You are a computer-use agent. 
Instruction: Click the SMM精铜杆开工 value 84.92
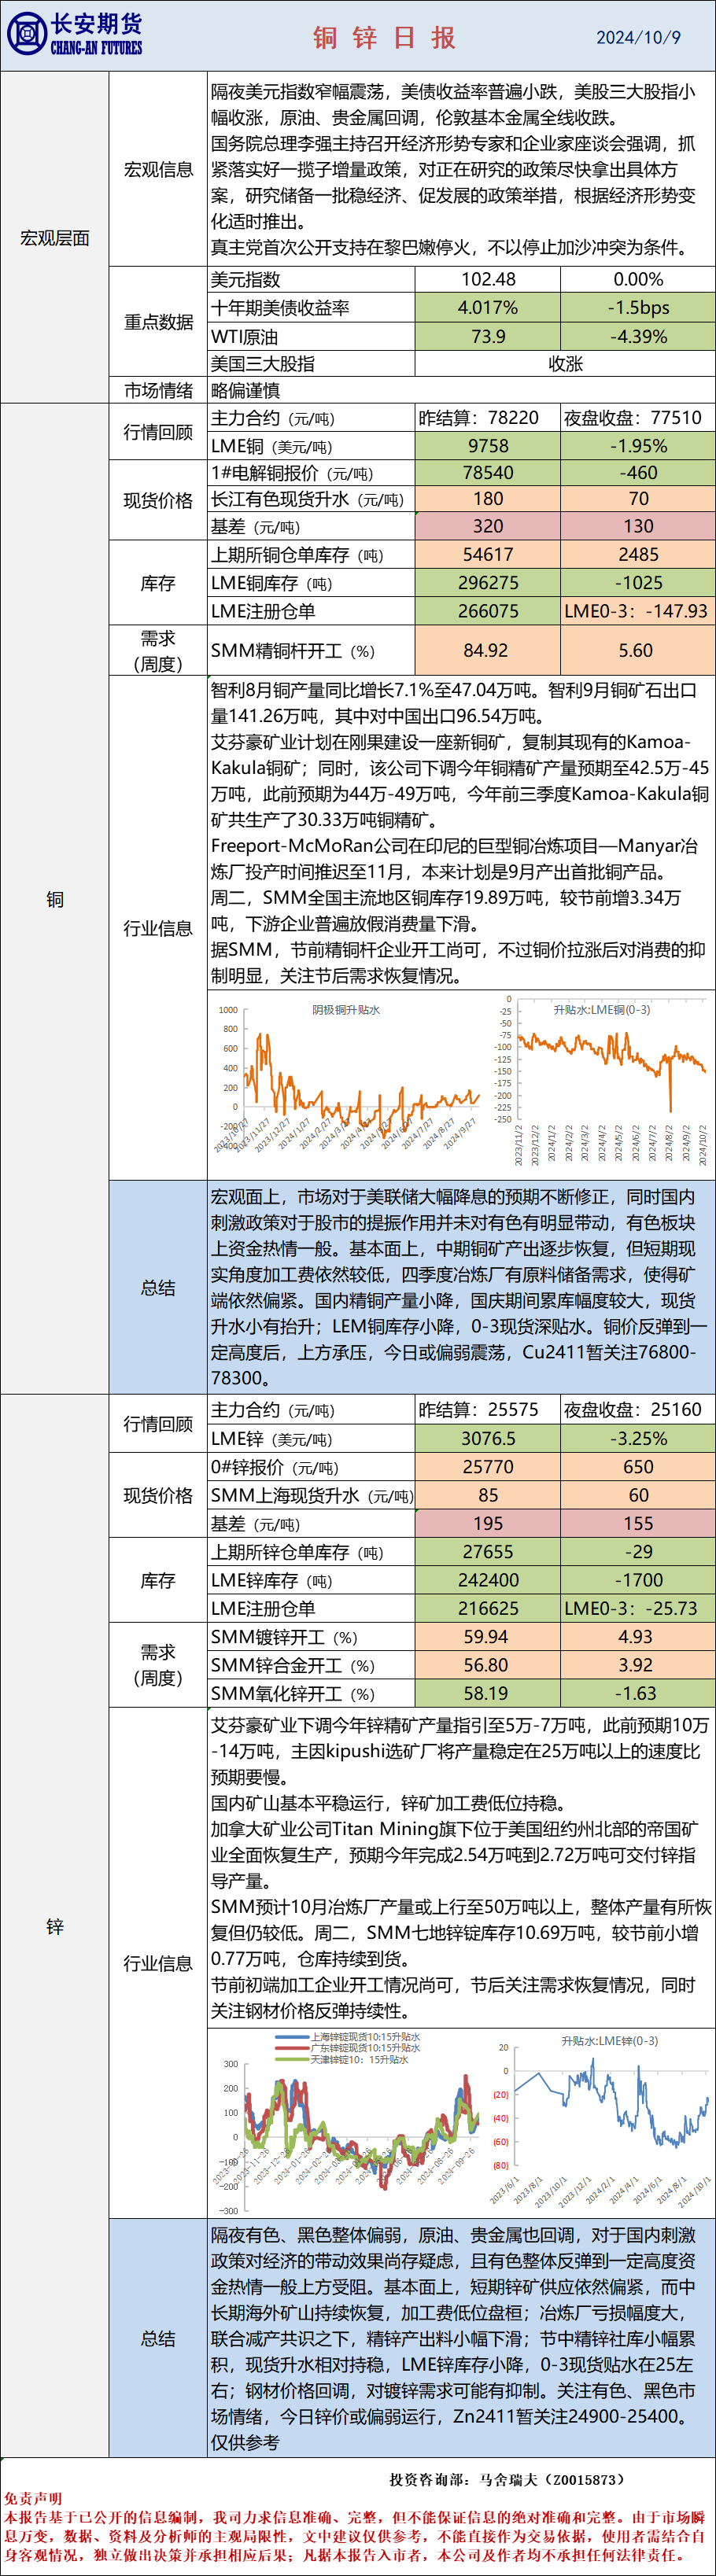[488, 651]
